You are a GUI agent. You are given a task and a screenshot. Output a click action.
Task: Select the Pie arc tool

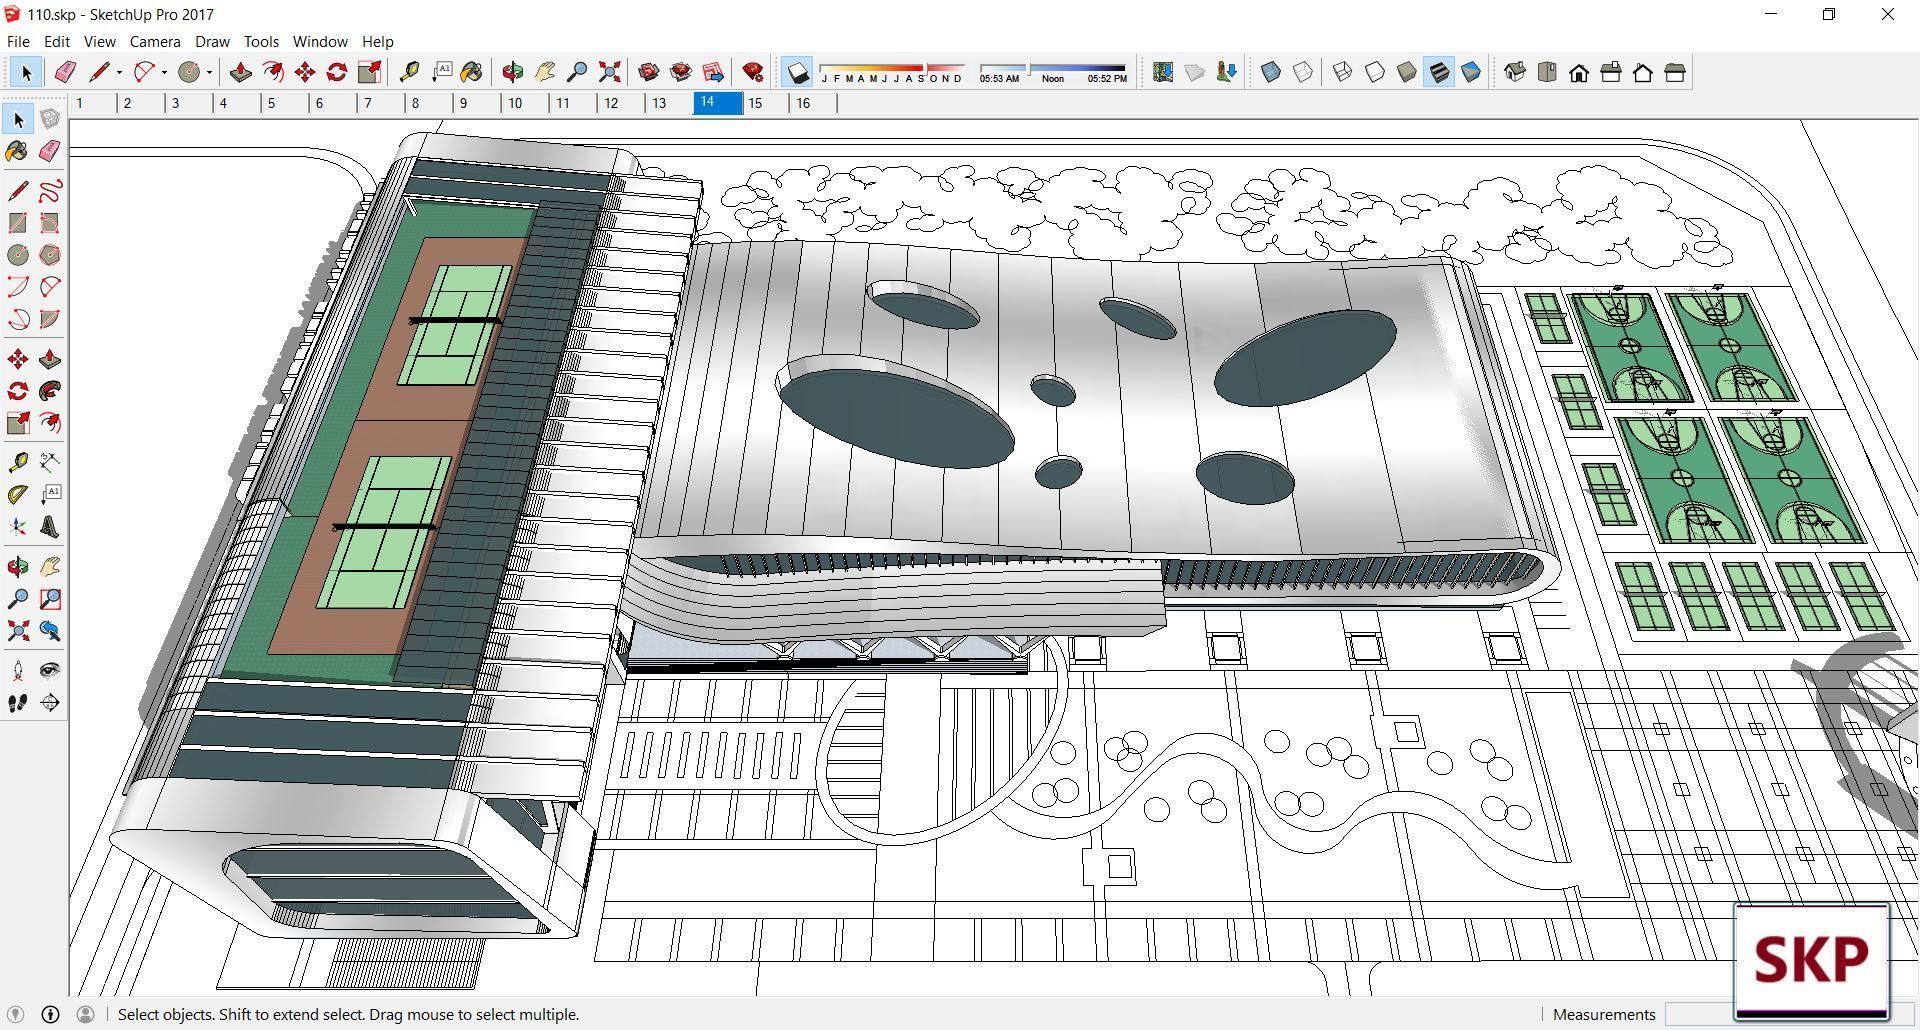click(49, 319)
